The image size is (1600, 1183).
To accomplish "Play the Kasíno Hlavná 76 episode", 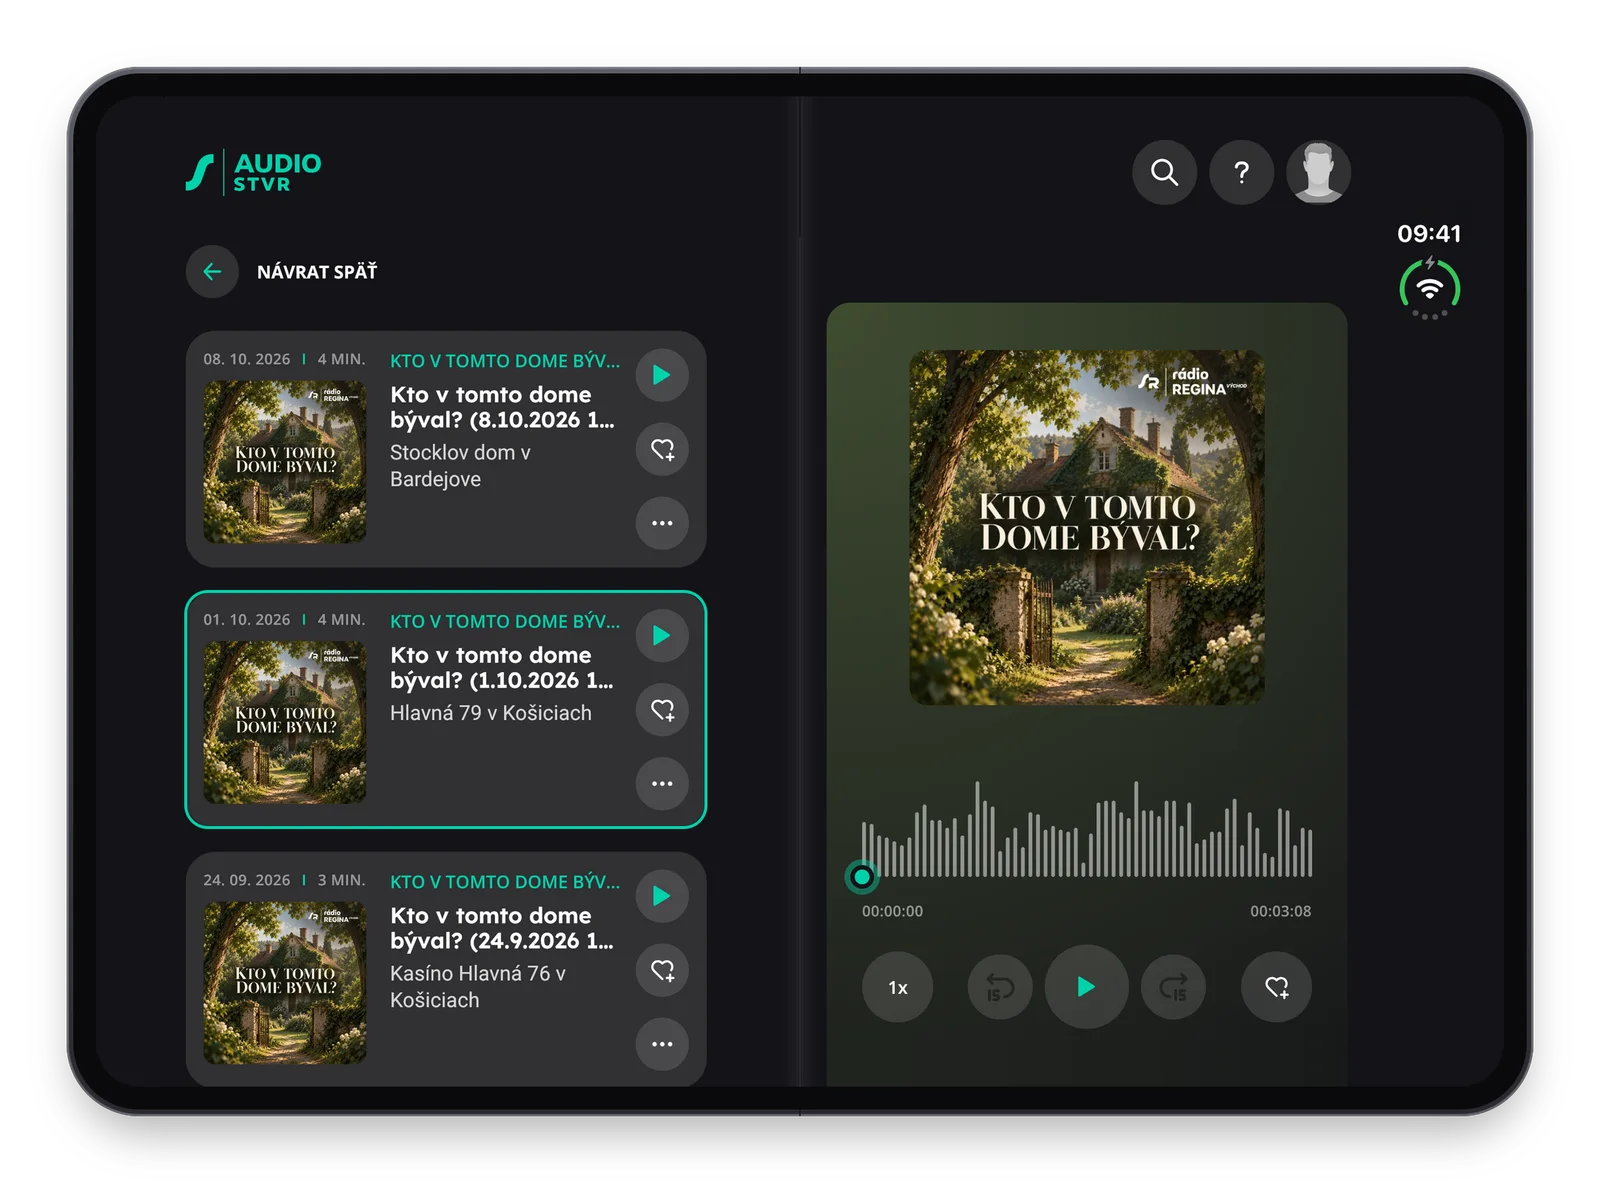I will 662,896.
